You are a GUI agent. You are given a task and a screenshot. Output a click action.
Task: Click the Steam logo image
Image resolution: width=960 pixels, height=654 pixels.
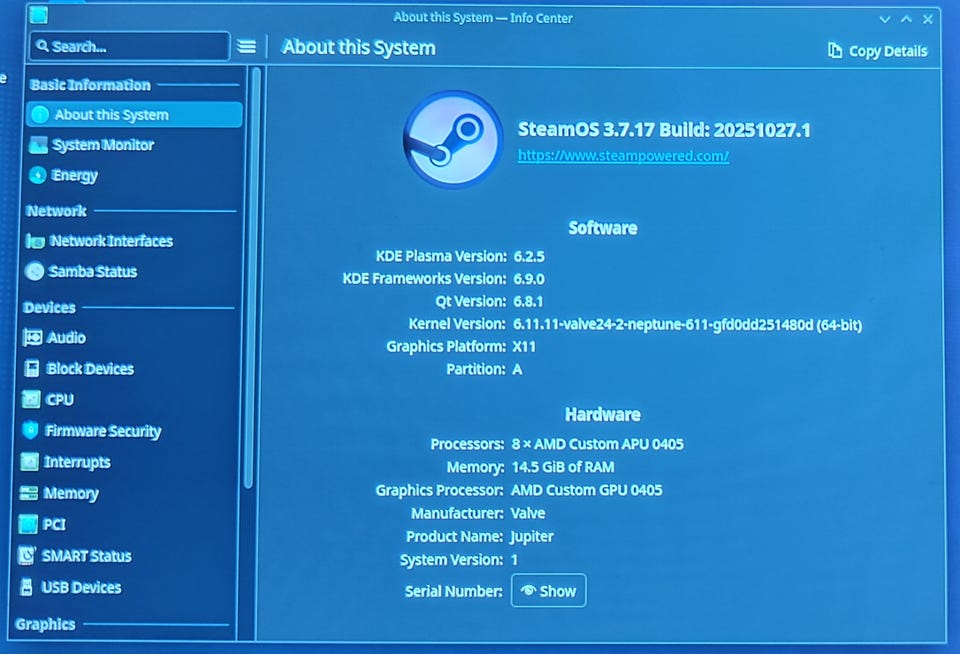452,140
